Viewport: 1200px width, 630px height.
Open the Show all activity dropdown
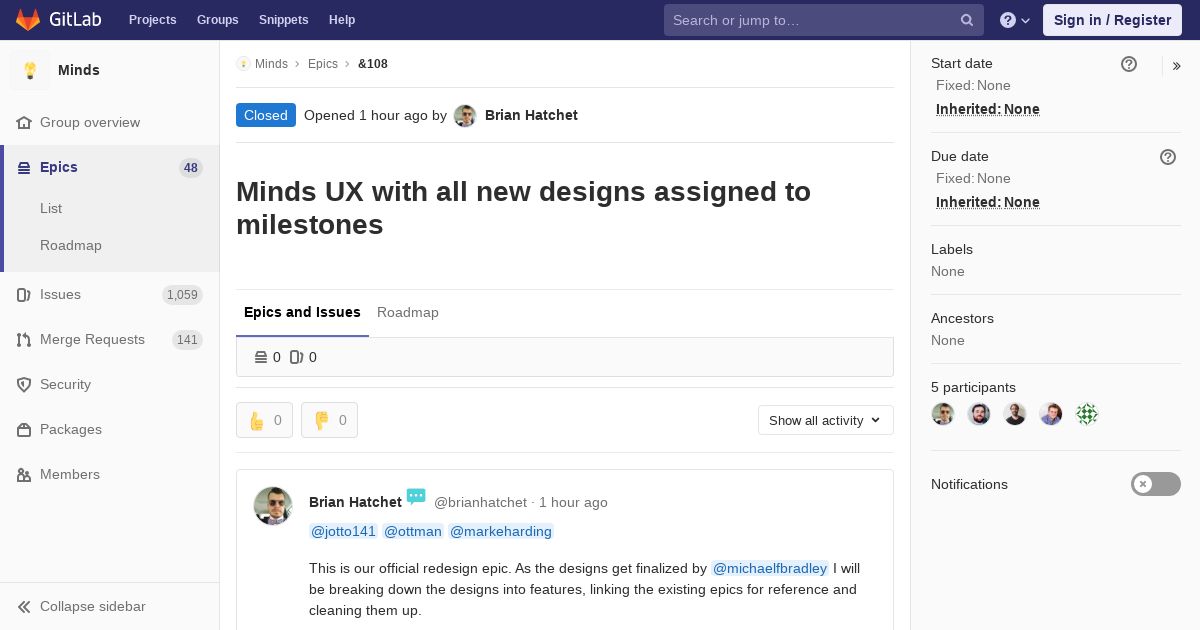pyautogui.click(x=826, y=420)
